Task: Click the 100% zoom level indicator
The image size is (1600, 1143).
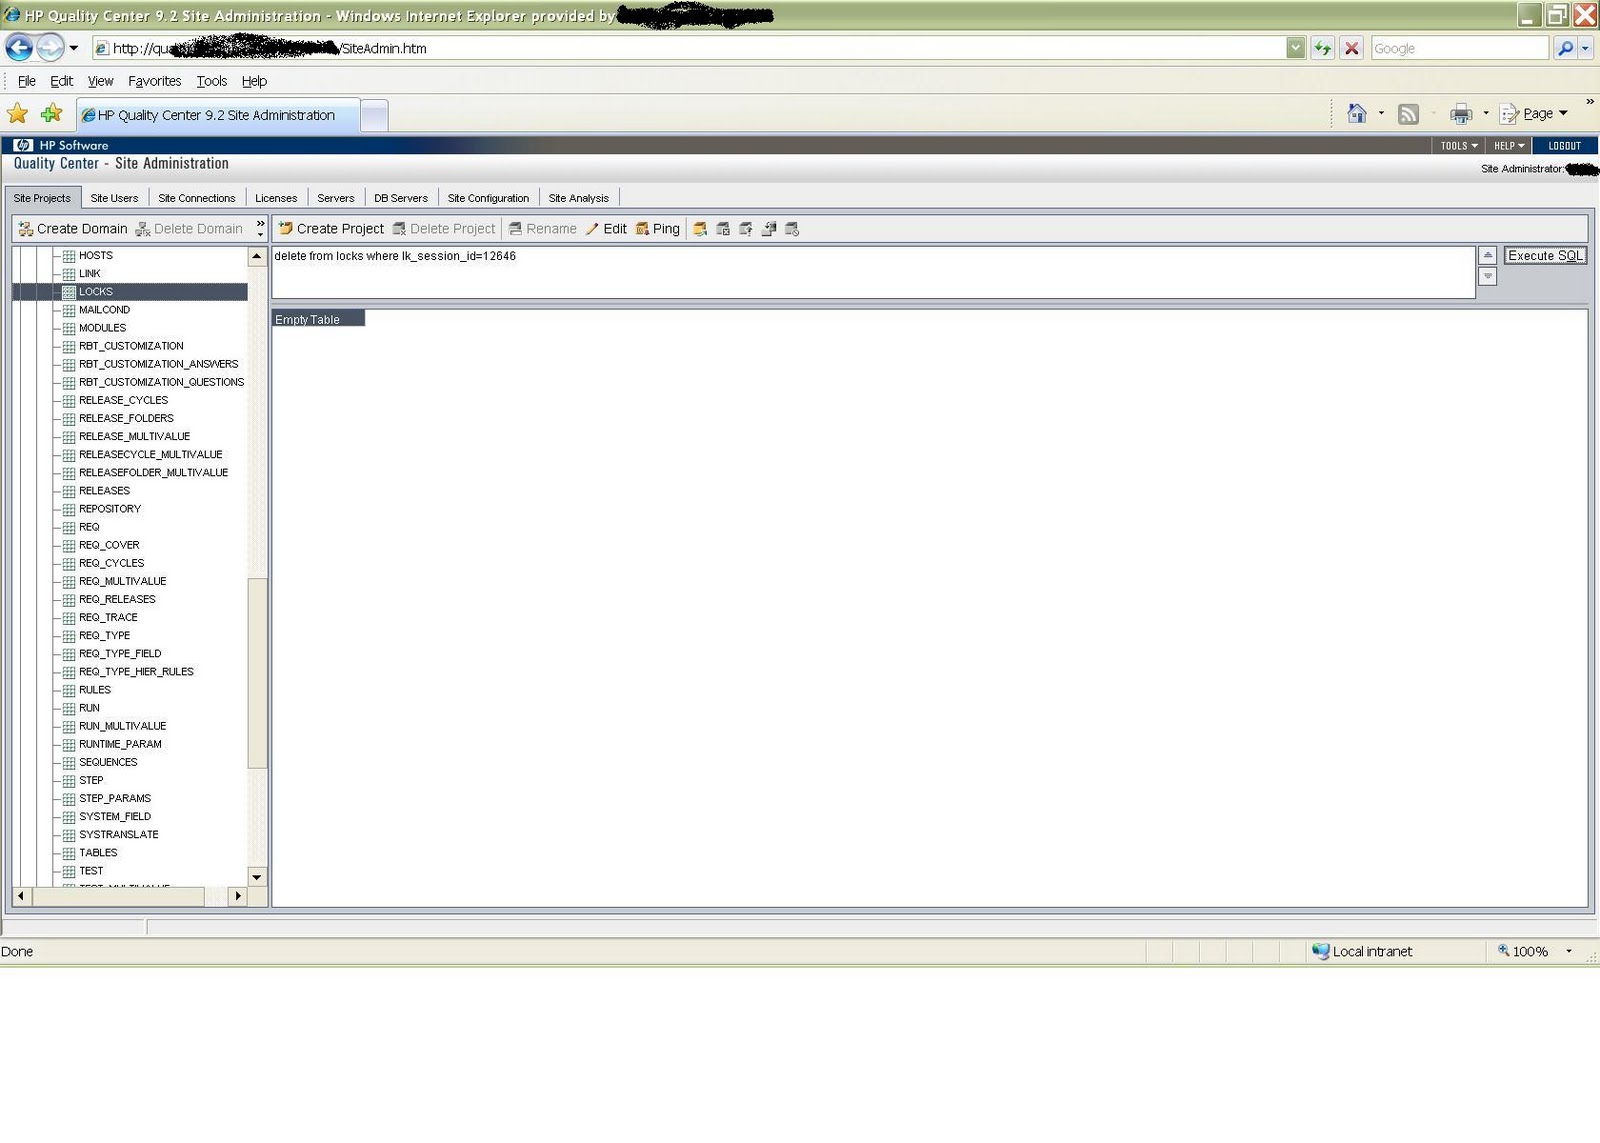Action: pos(1529,951)
